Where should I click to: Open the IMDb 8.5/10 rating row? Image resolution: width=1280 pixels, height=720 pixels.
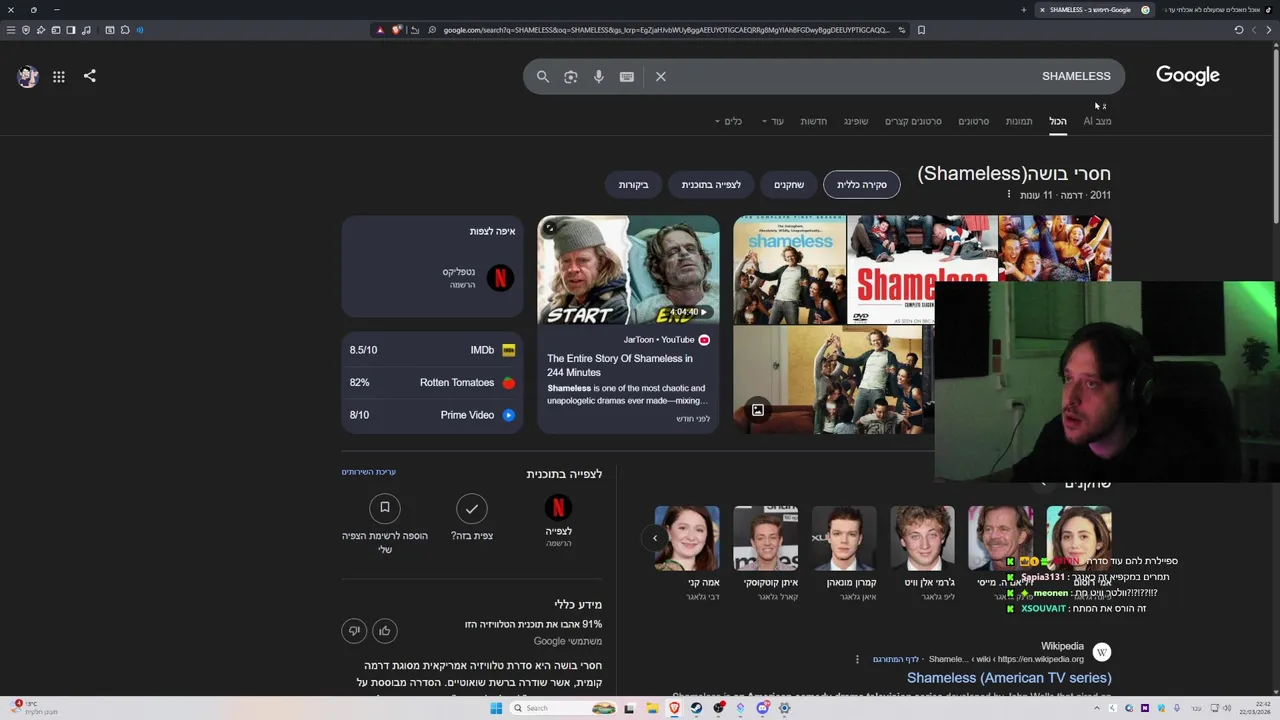[x=432, y=350]
